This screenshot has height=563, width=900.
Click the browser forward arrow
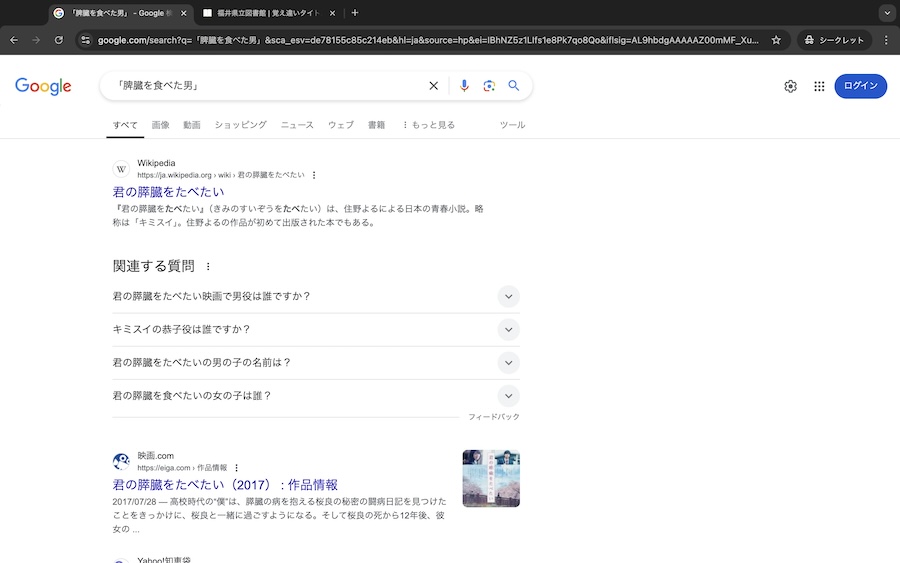[x=36, y=40]
